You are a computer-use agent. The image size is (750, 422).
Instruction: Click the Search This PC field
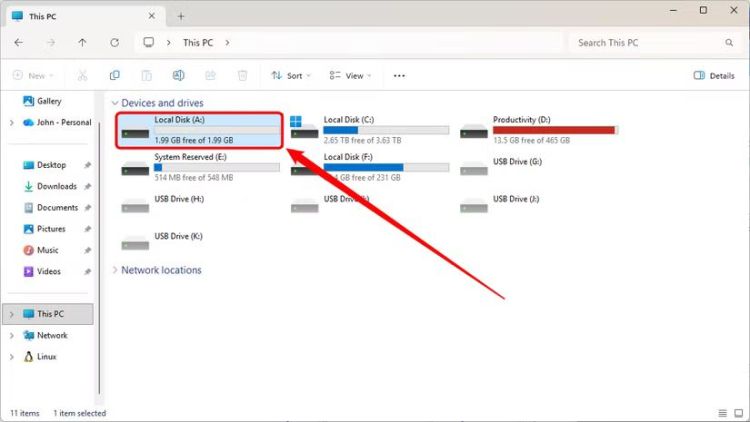(650, 43)
